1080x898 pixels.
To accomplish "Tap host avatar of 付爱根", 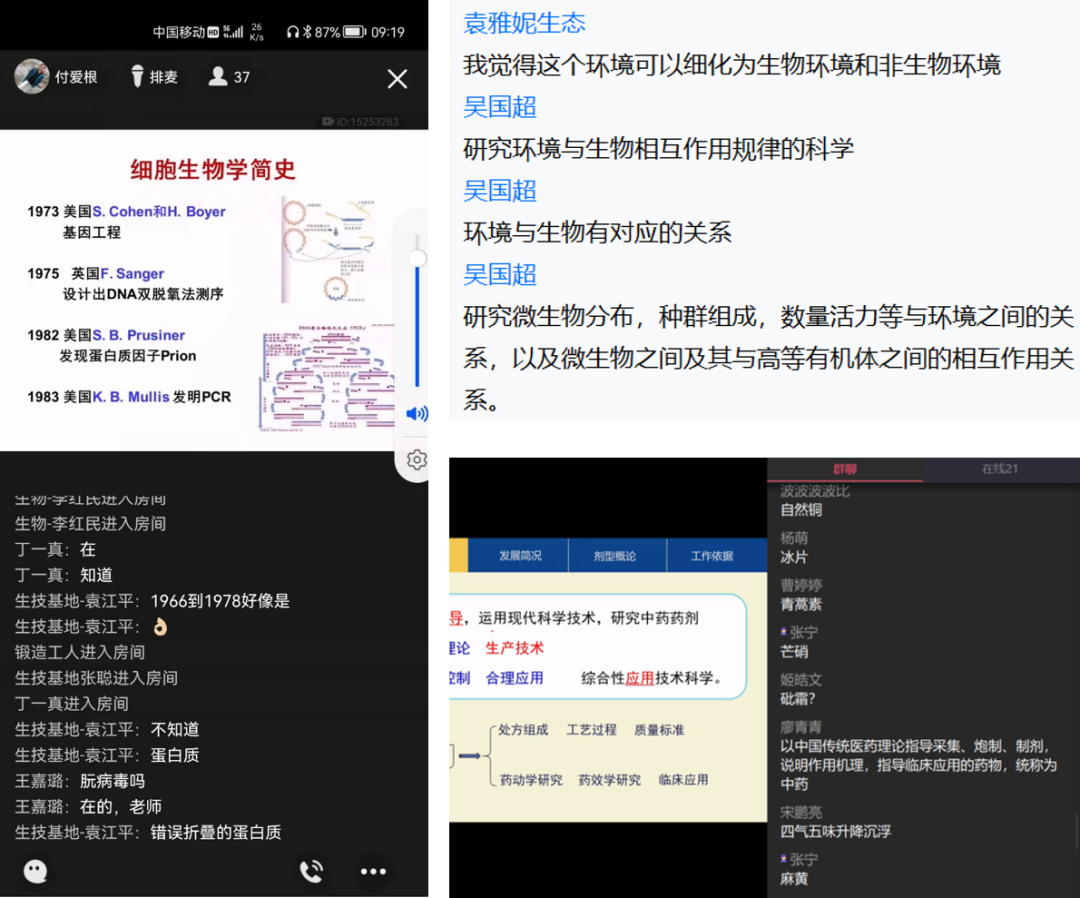I will coord(32,77).
